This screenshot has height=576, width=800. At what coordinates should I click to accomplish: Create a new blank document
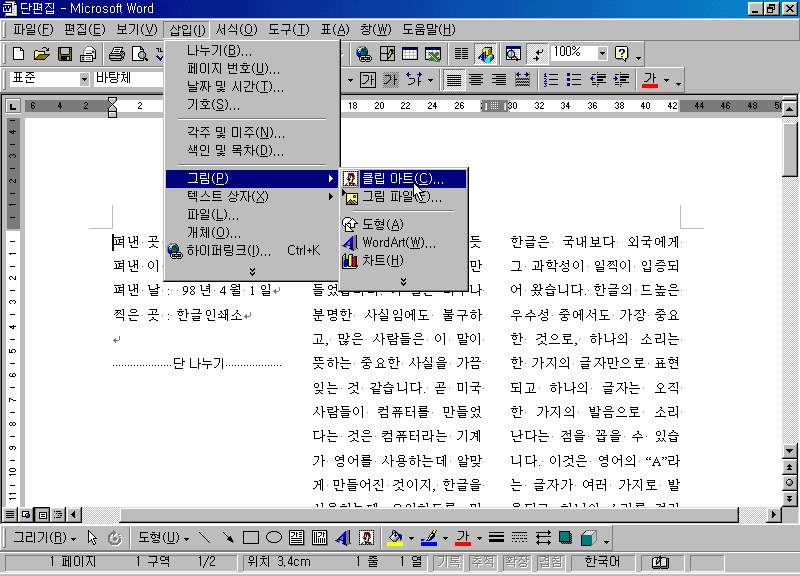18,54
